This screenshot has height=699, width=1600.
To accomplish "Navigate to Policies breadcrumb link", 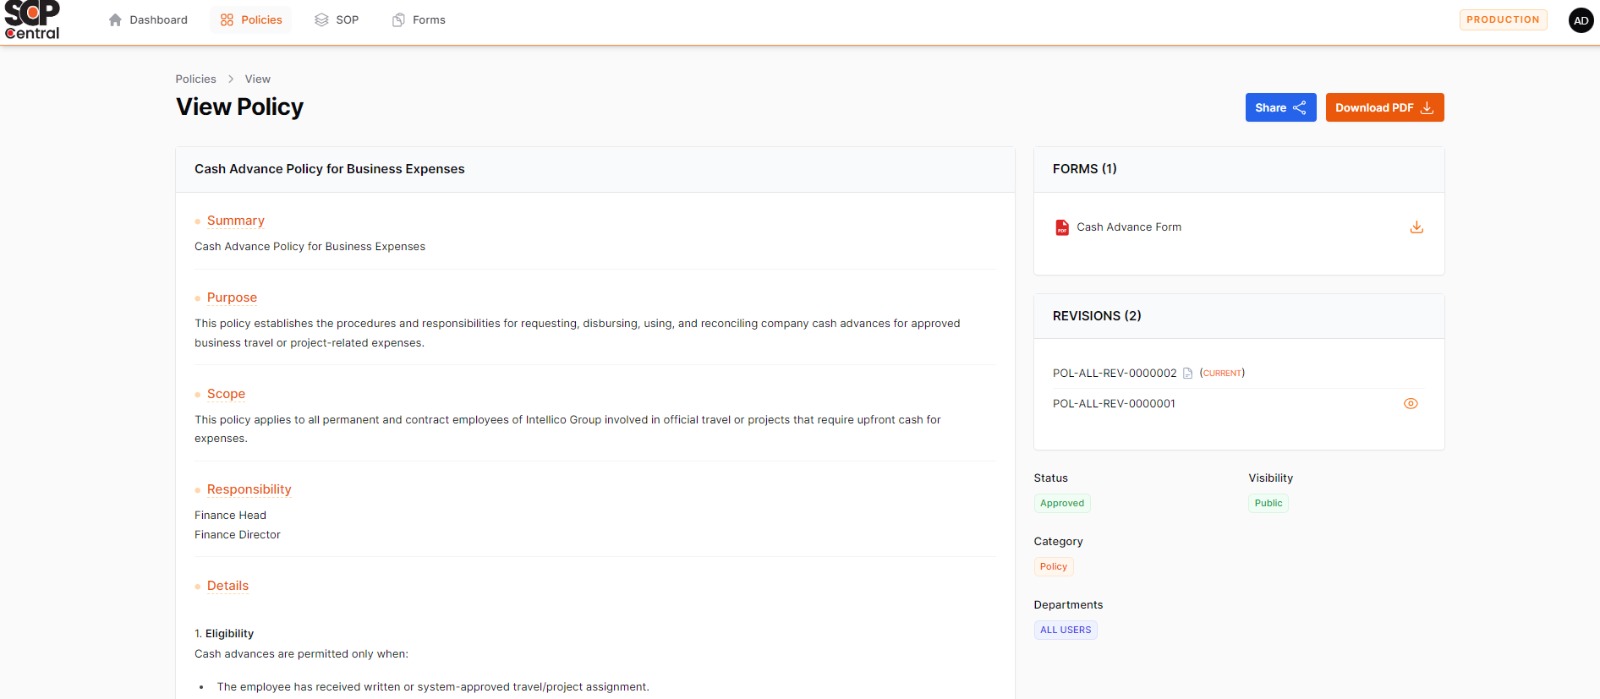I will click(x=196, y=79).
